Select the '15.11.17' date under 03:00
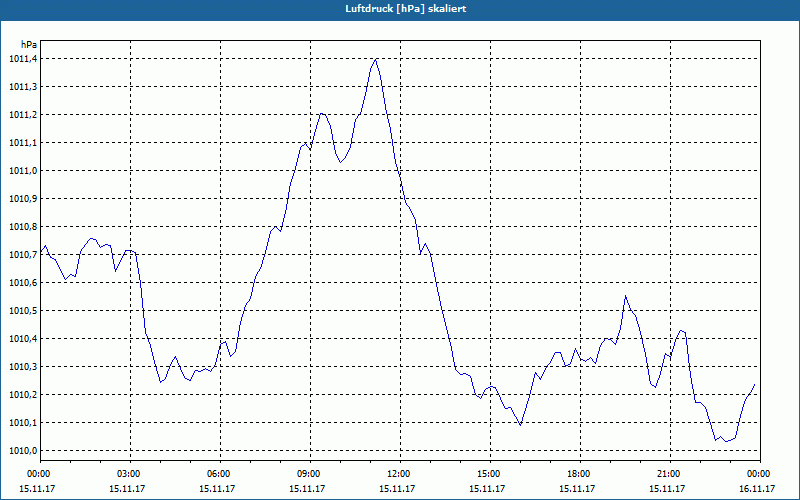Screen dimensions: 800x500 pos(127,489)
